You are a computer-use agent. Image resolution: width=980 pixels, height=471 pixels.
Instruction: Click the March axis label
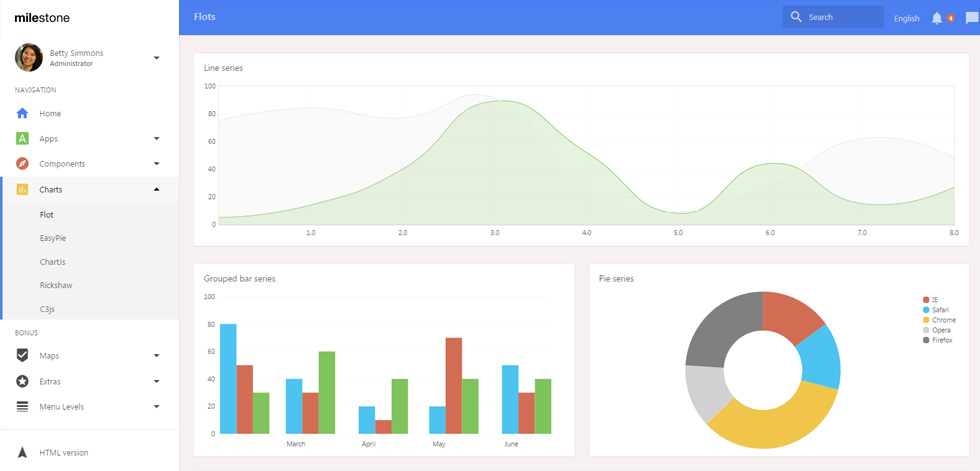(x=296, y=444)
